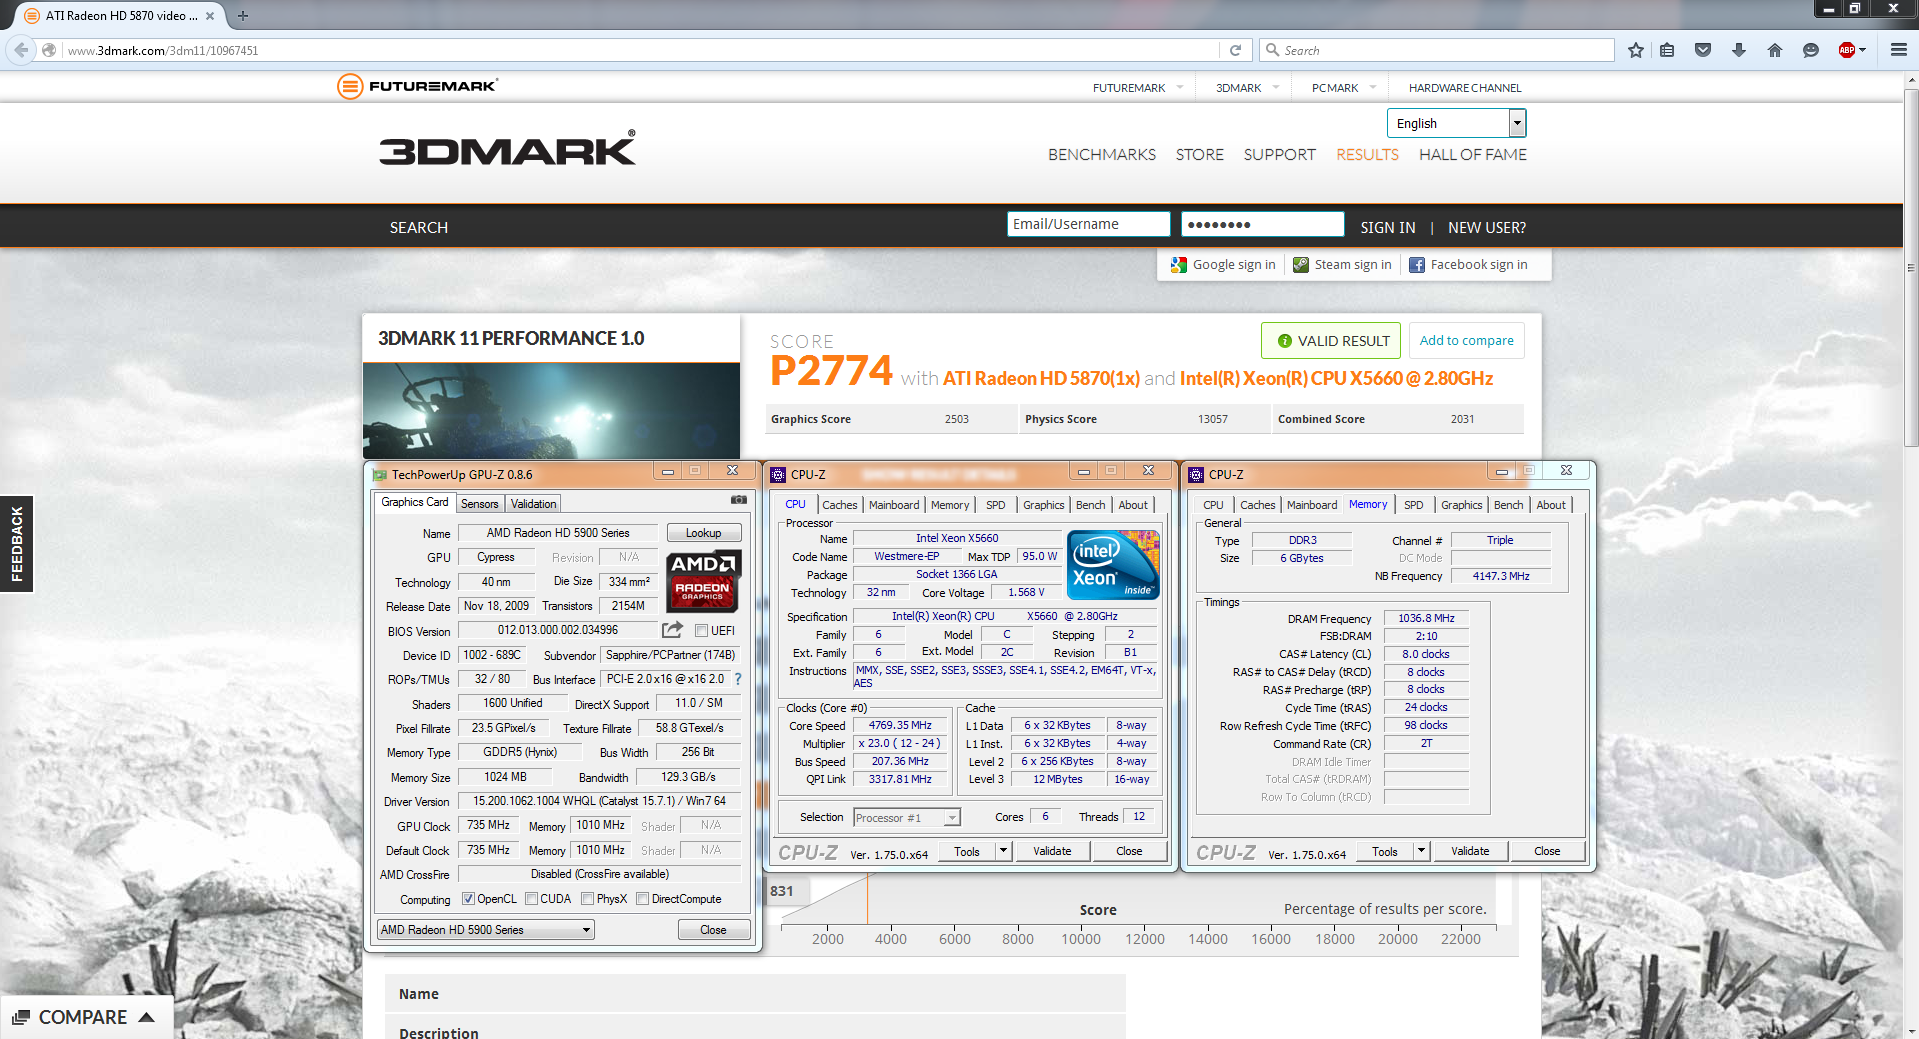Click the site identity globe icon
The image size is (1919, 1039).
49,50
